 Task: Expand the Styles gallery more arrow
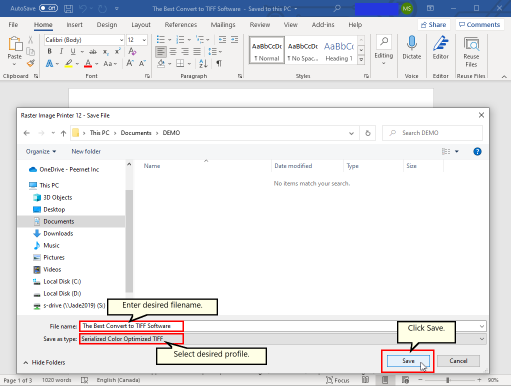(361, 60)
